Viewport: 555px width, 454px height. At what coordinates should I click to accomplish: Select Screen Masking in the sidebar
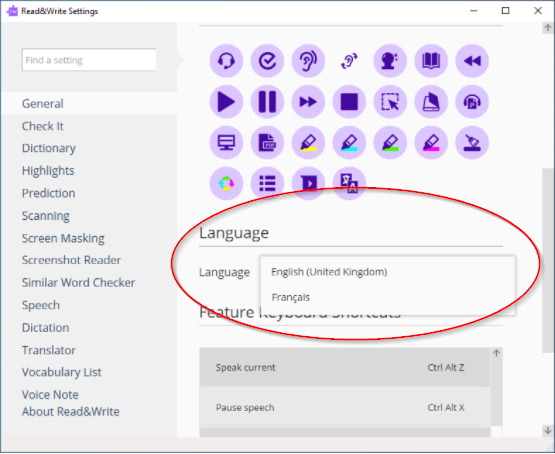coord(63,239)
